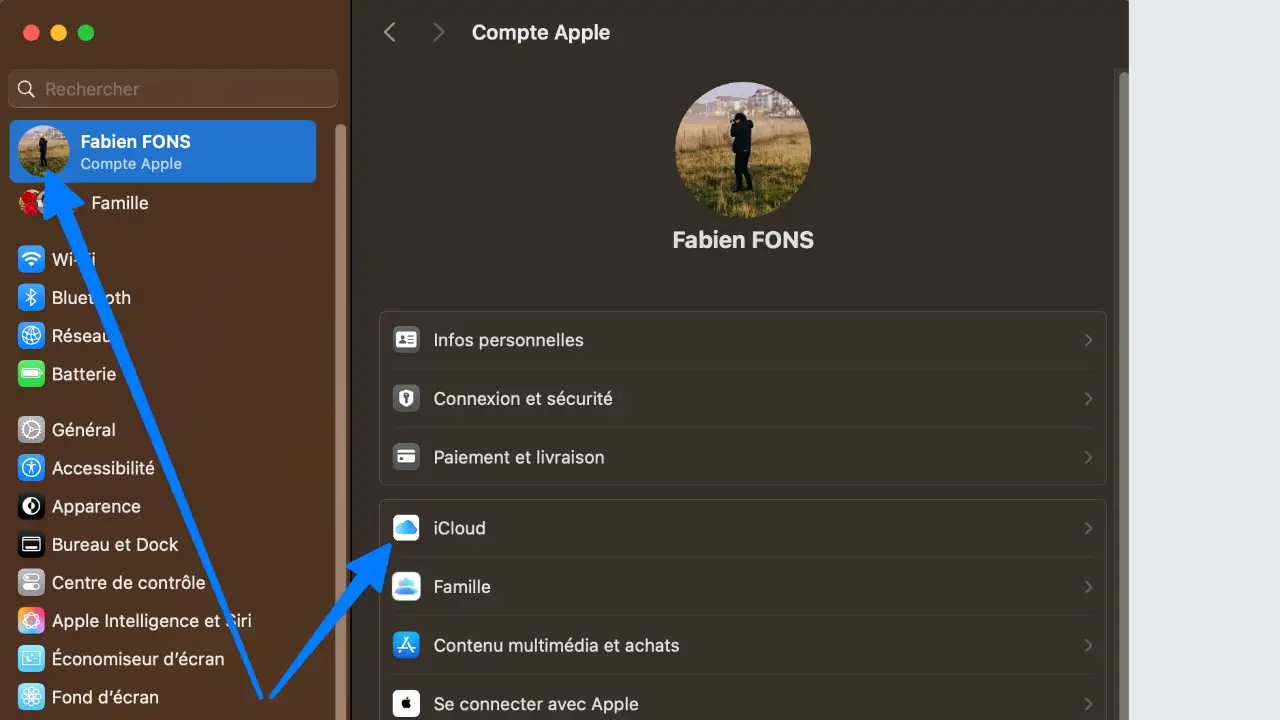Click the Batterie label in sidebar
This screenshot has height=720, width=1280.
(84, 374)
